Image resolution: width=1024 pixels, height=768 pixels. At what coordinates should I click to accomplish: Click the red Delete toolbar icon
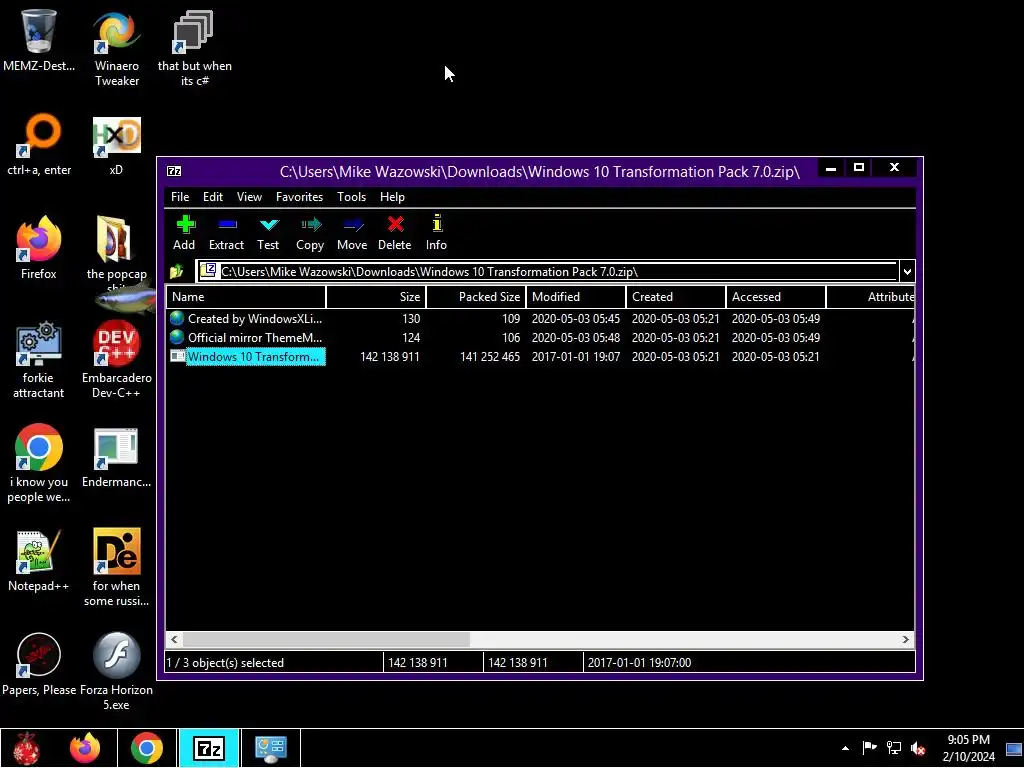point(394,233)
